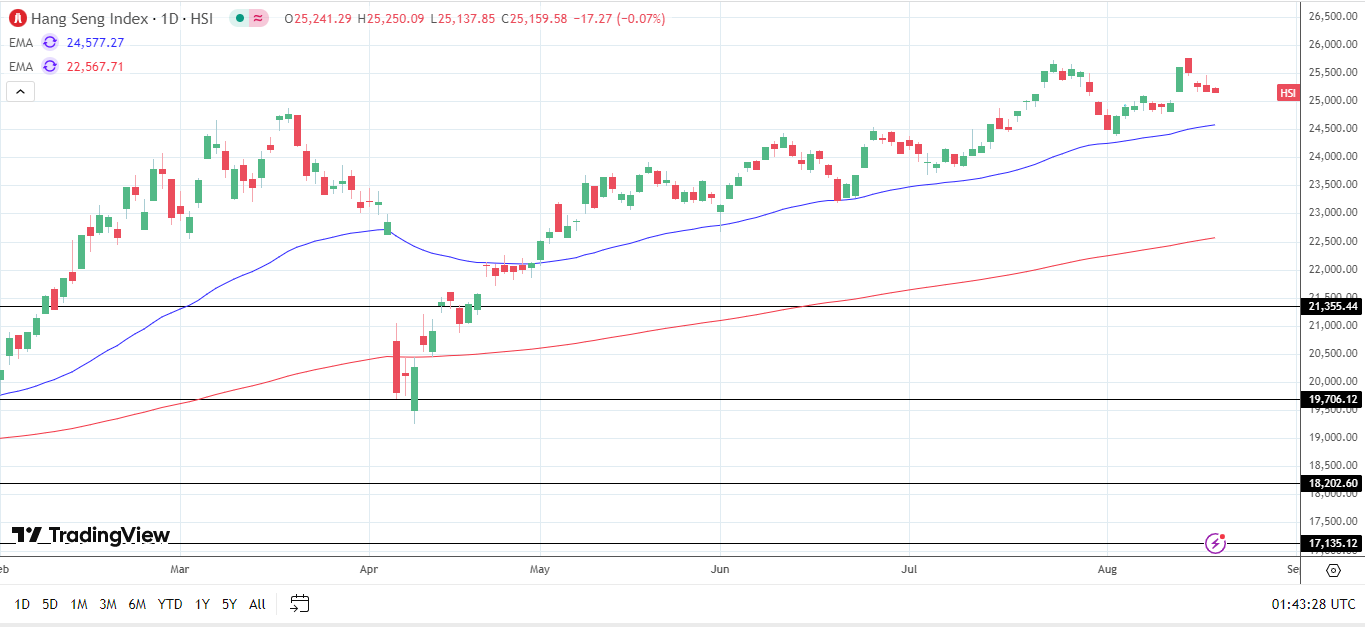Select the YTD time range
The image size is (1365, 627).
170,604
